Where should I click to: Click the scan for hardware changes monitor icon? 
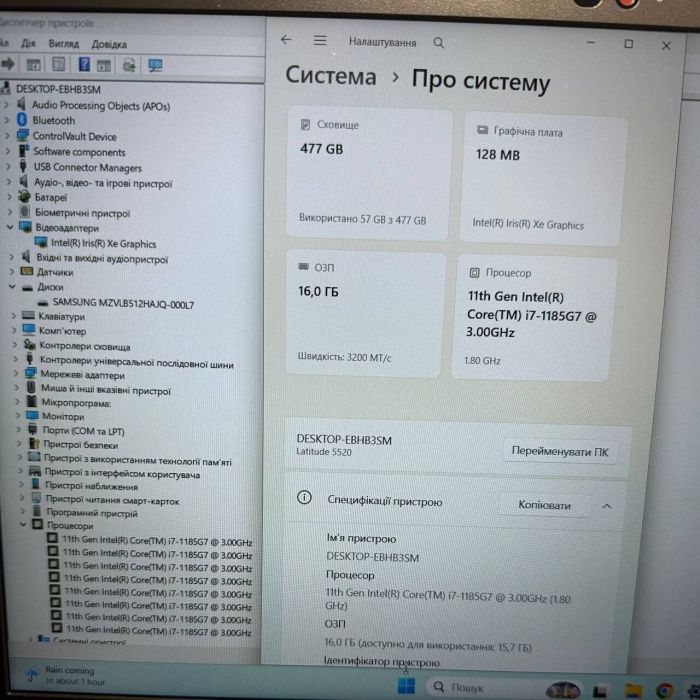click(x=155, y=66)
